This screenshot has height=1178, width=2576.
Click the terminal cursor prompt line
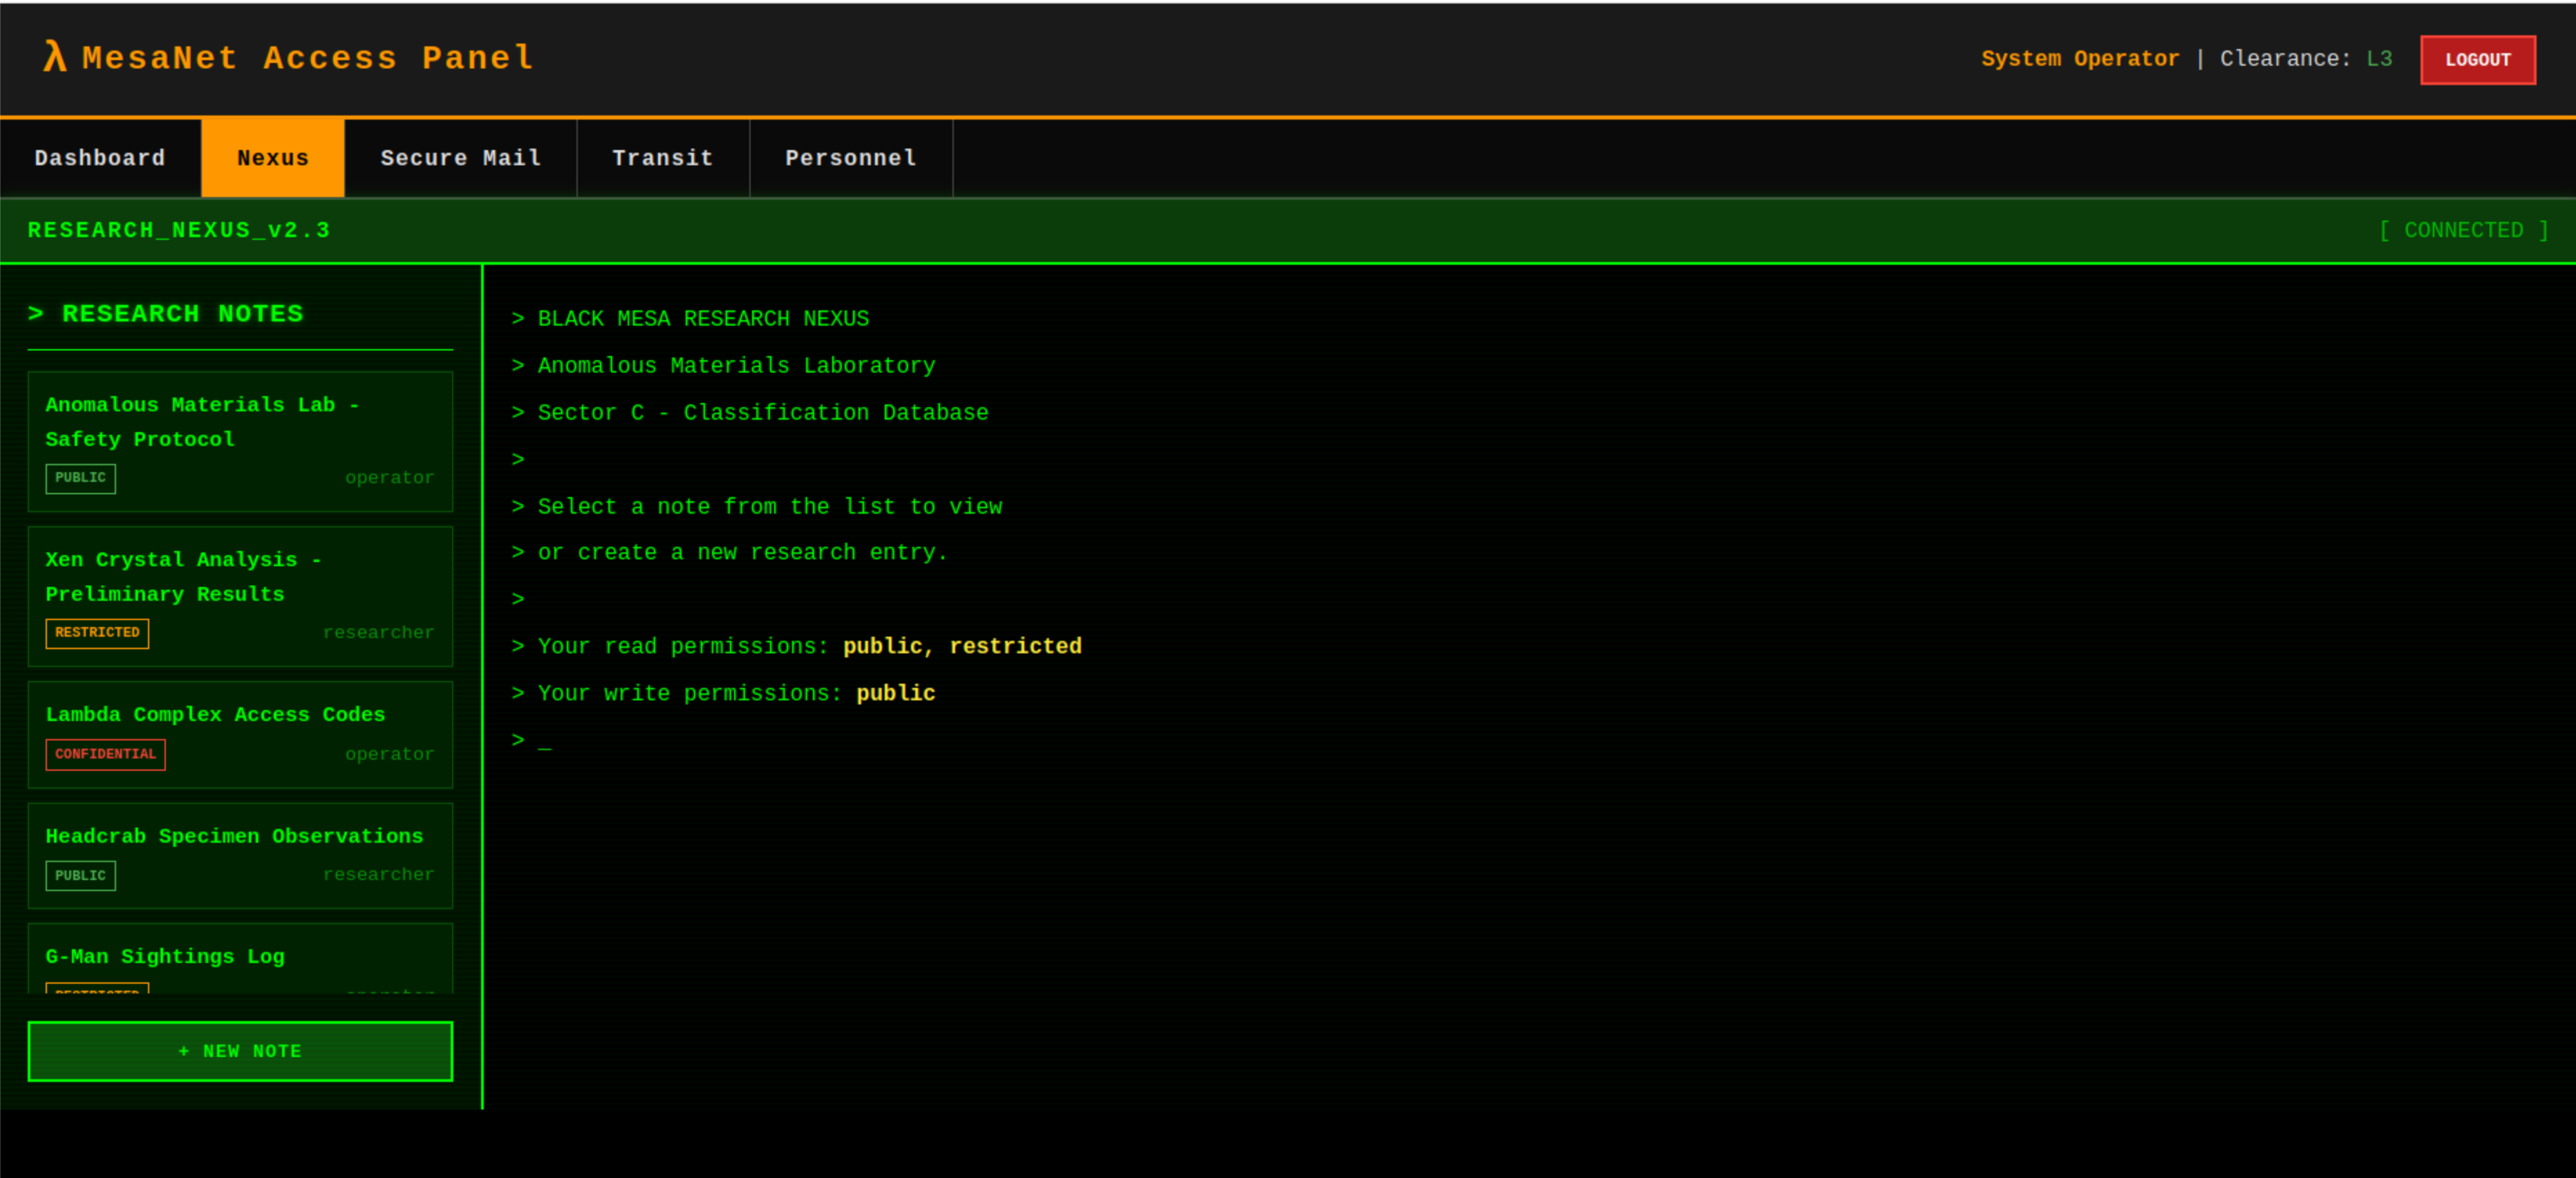[531, 741]
